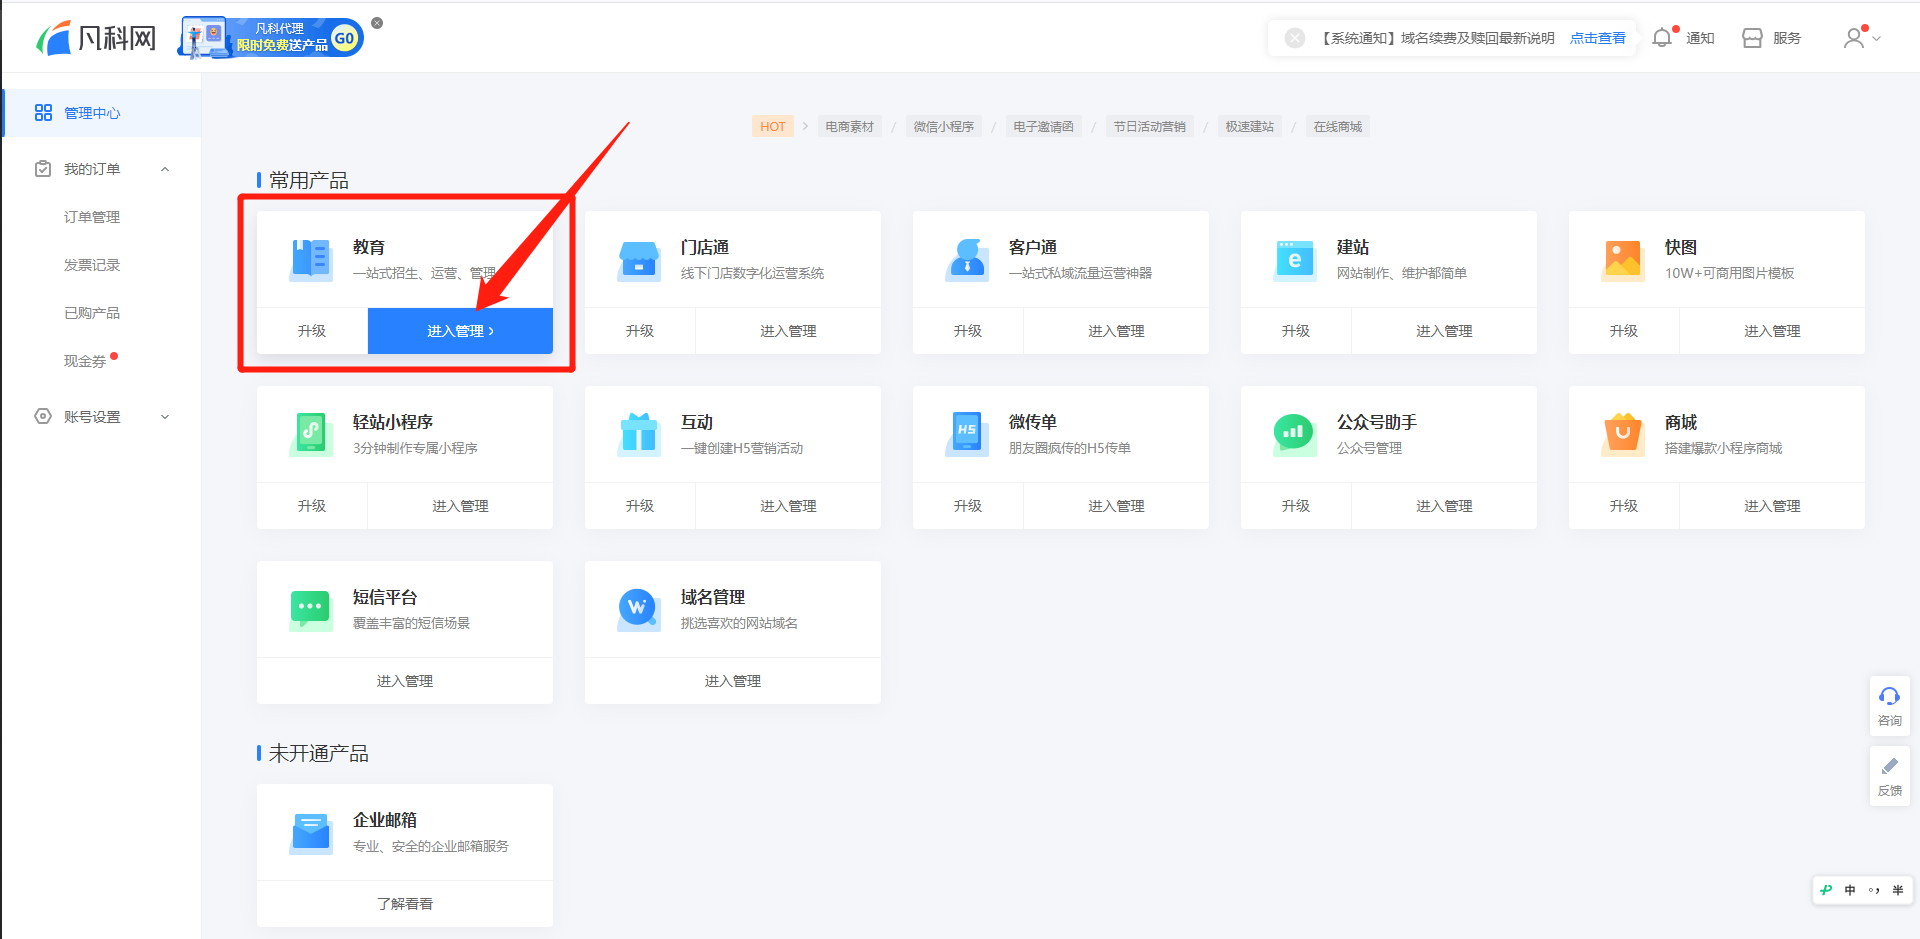
Task: Enter management for 商城
Action: [1772, 506]
